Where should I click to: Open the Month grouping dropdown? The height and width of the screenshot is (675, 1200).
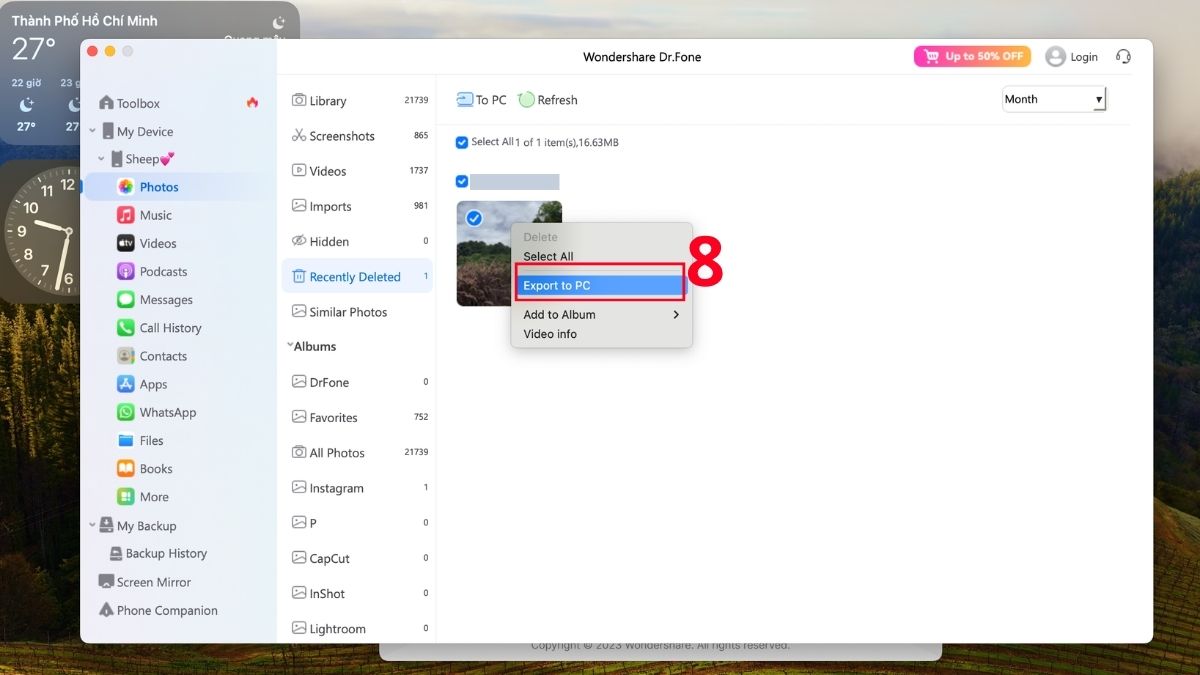1054,99
